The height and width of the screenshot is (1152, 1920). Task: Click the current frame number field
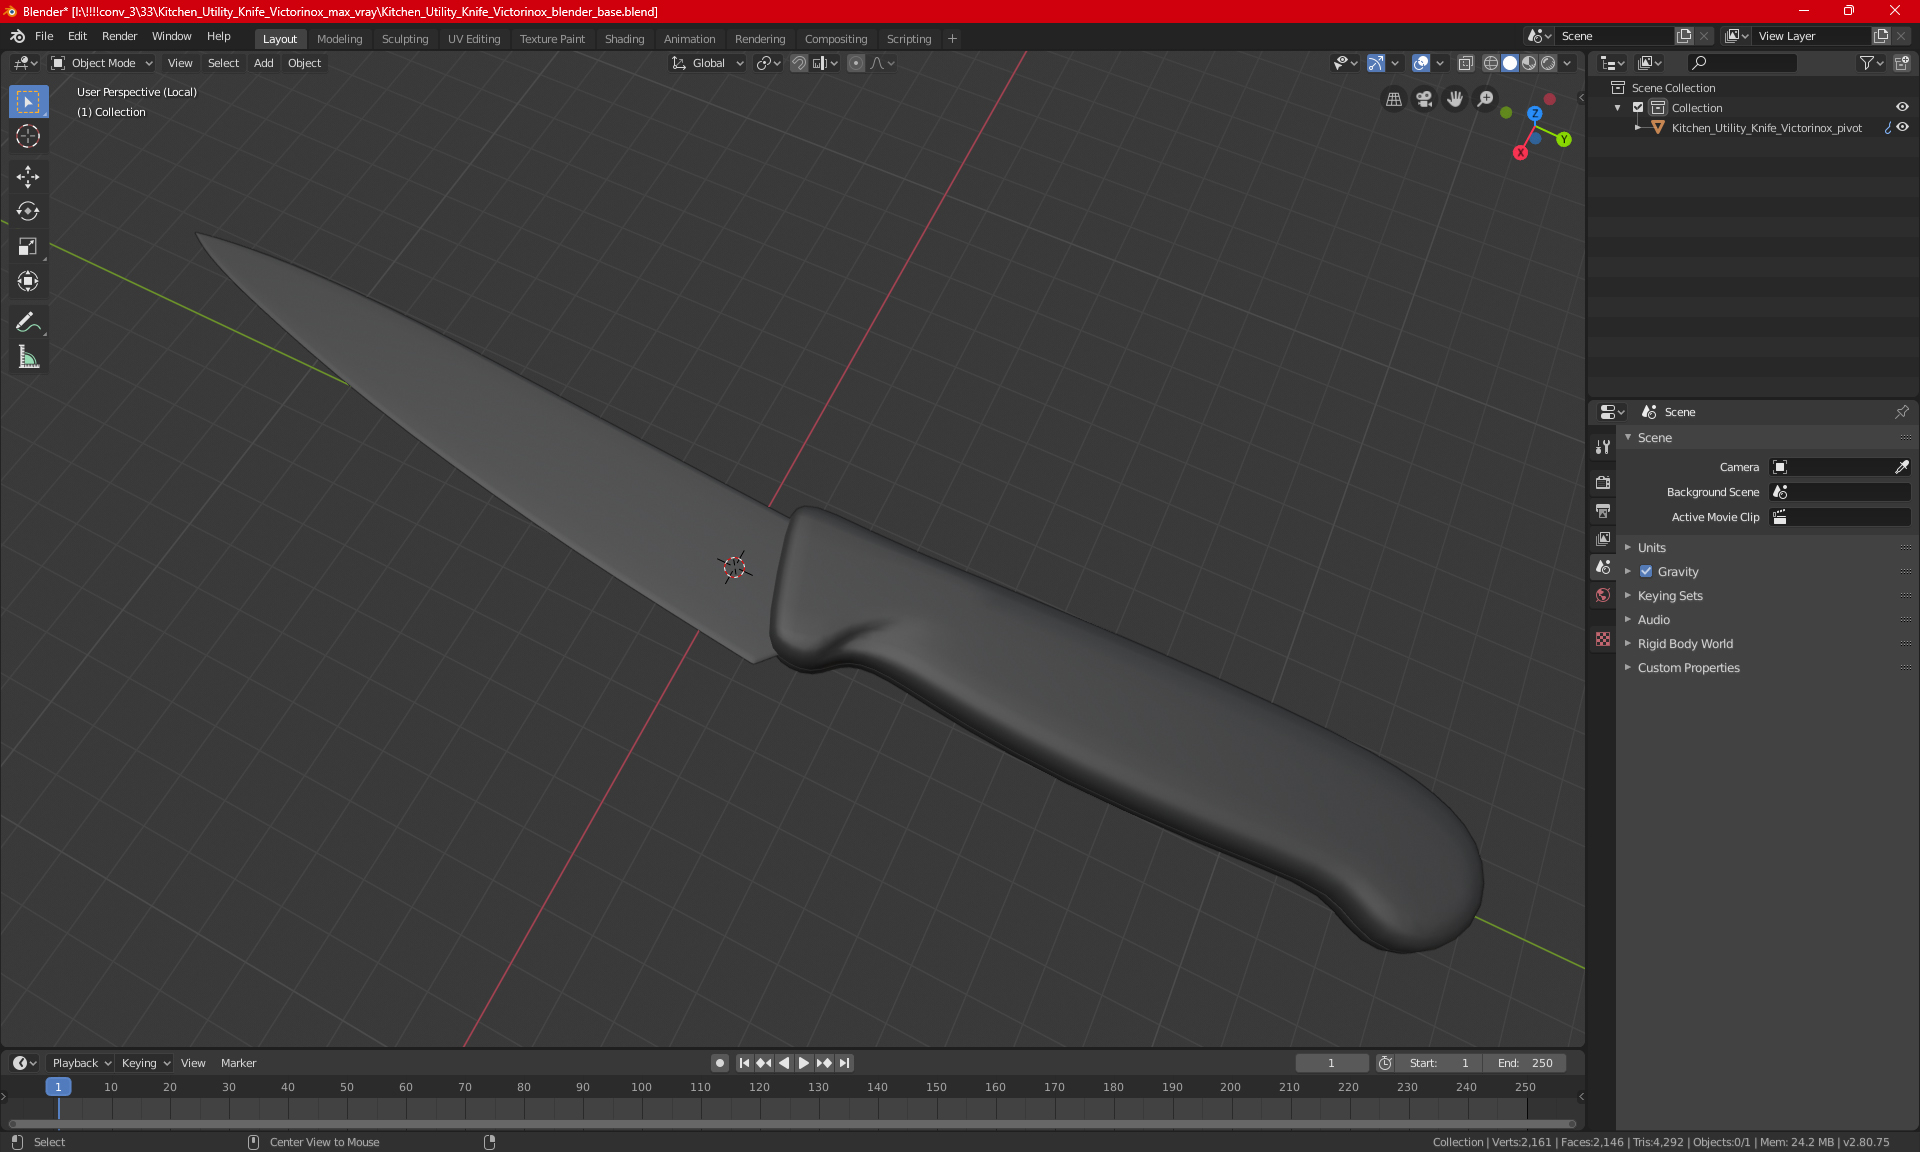pos(1332,1063)
